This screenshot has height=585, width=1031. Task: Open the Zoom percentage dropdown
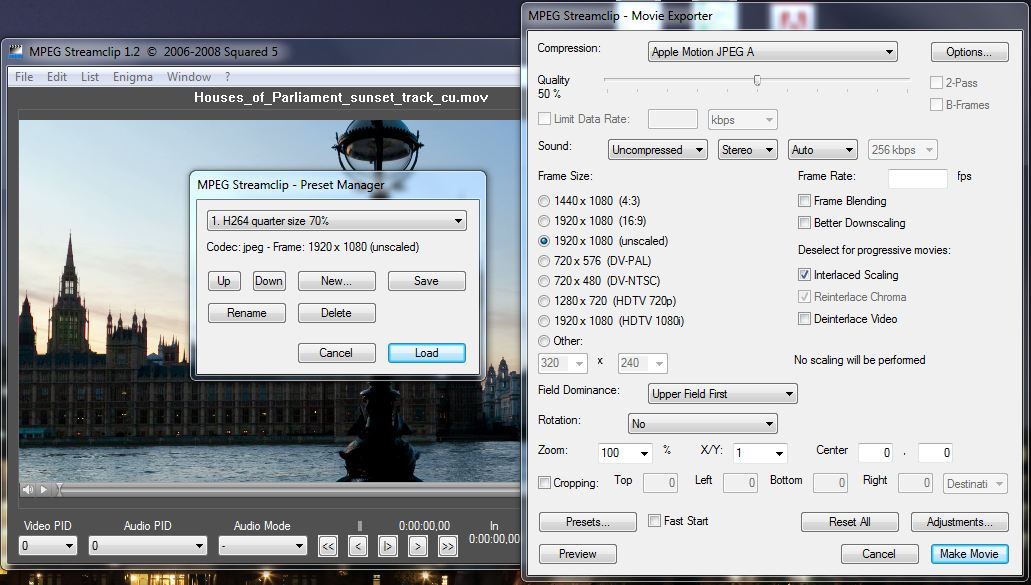(x=625, y=453)
